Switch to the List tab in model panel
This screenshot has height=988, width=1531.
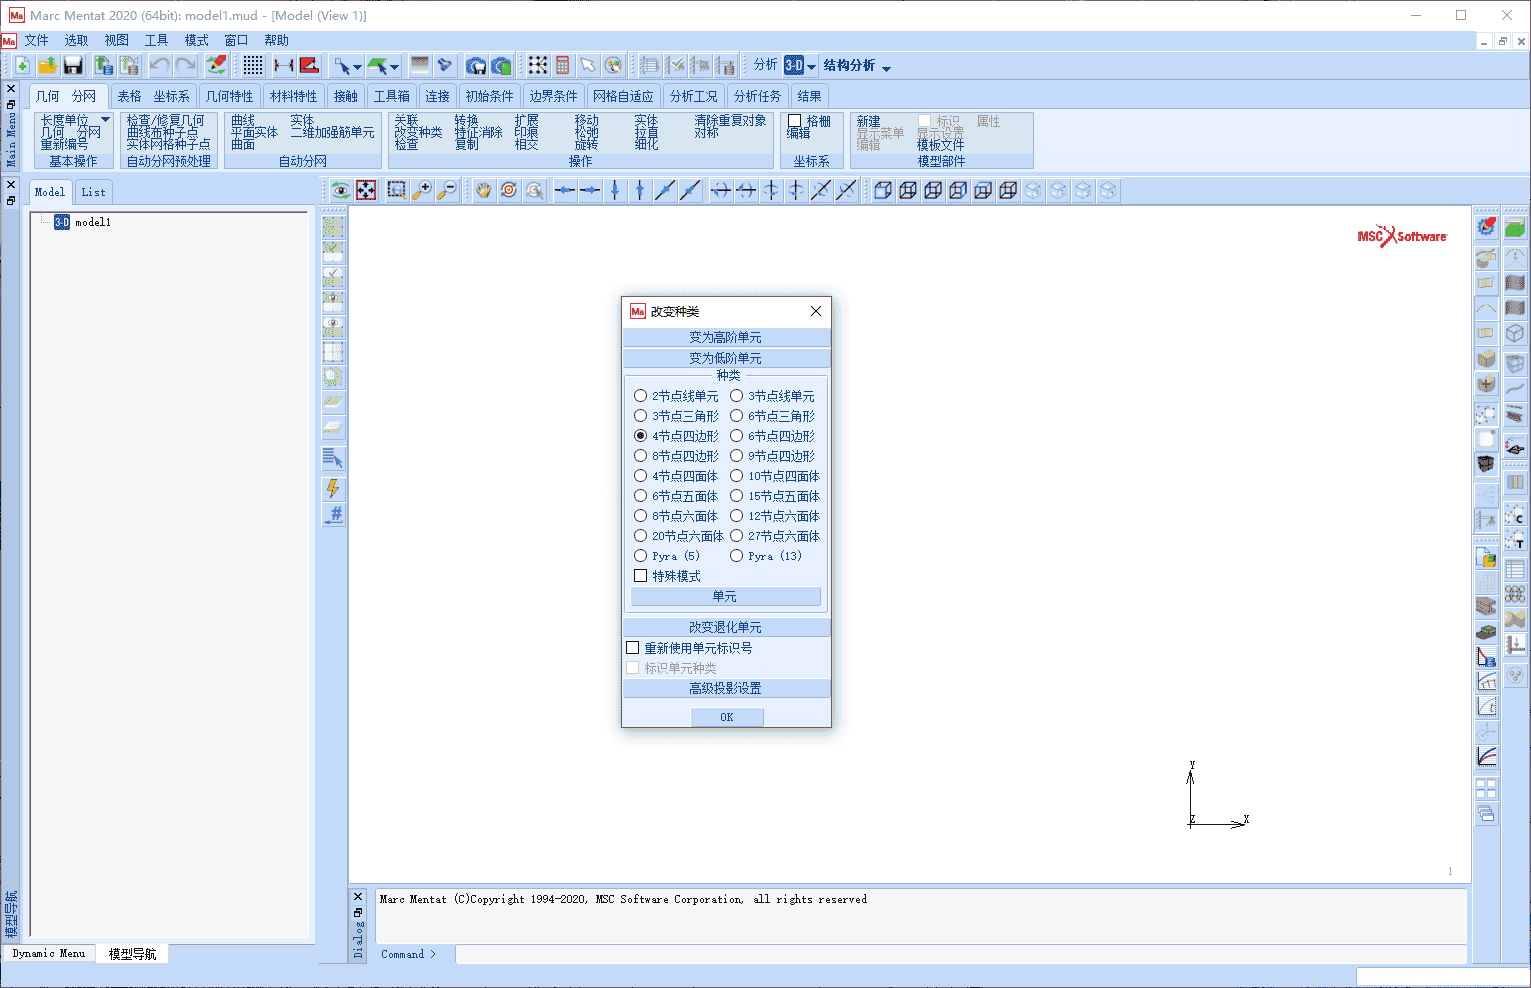93,192
